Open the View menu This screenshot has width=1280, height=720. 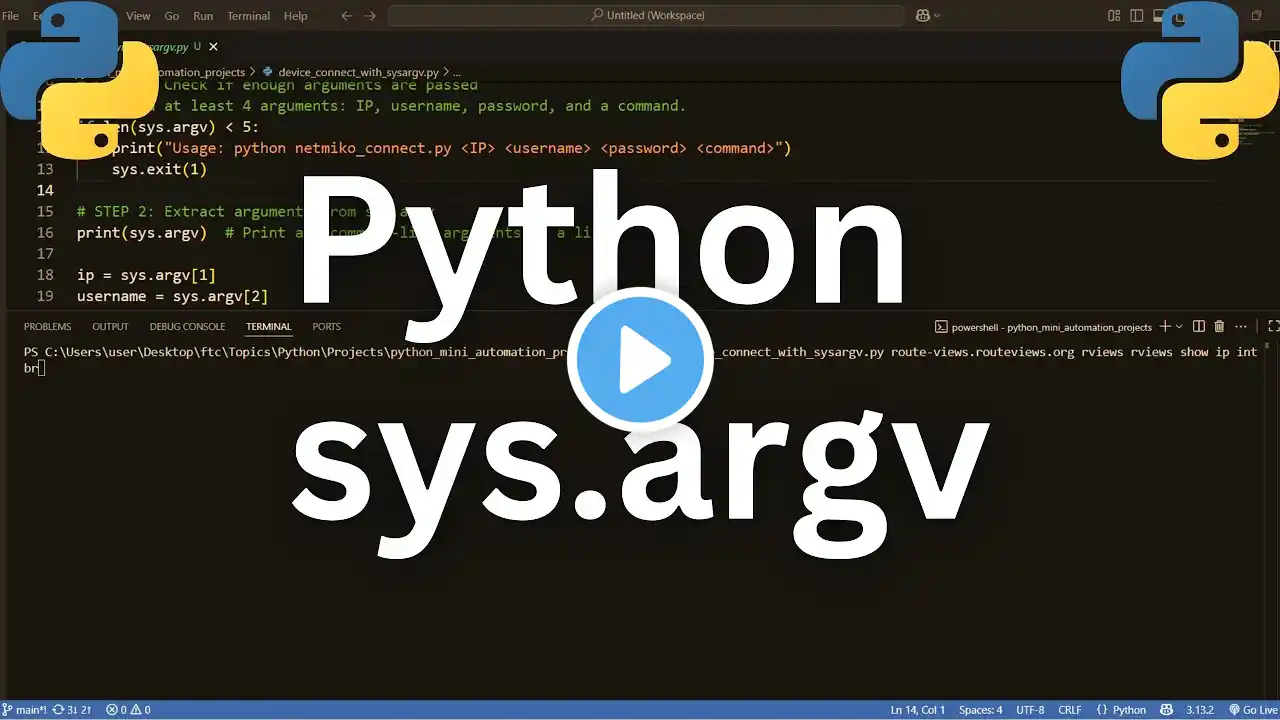pos(138,16)
